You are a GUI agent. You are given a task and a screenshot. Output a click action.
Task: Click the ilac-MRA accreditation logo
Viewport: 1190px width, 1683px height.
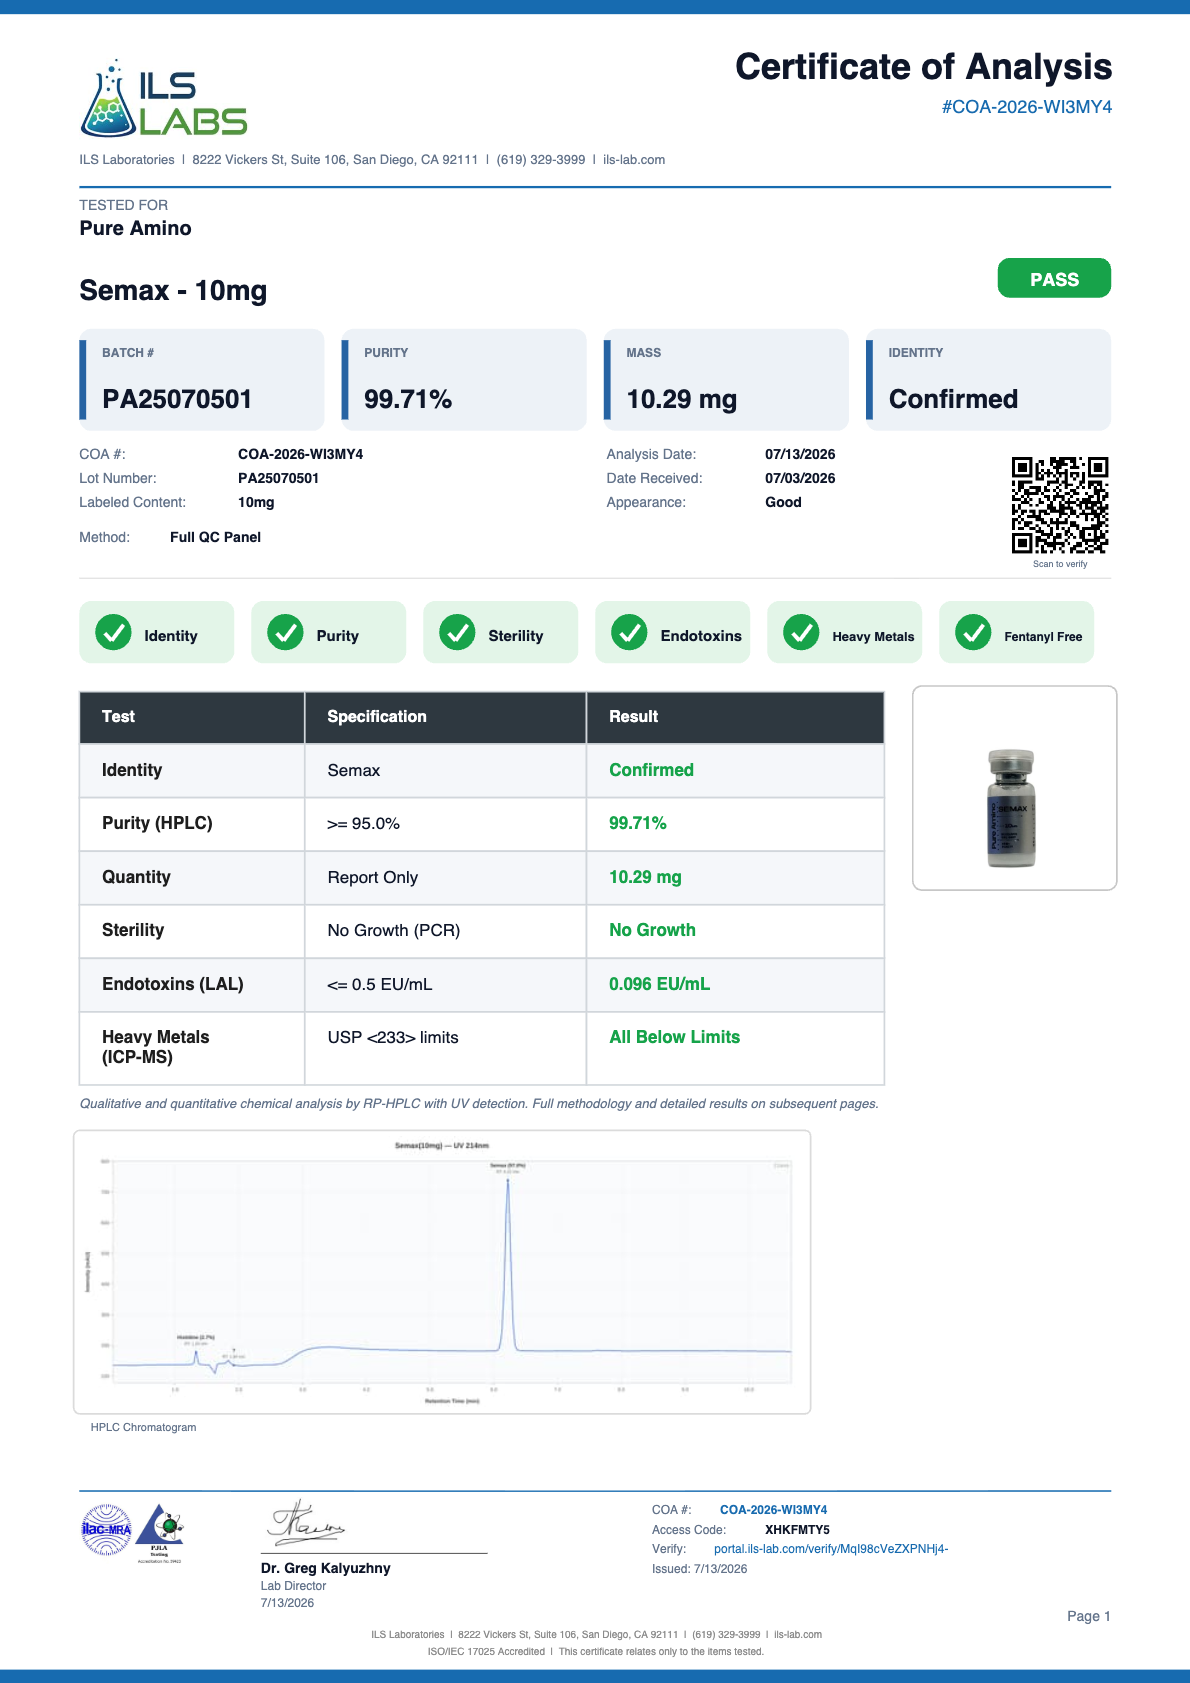[106, 1530]
